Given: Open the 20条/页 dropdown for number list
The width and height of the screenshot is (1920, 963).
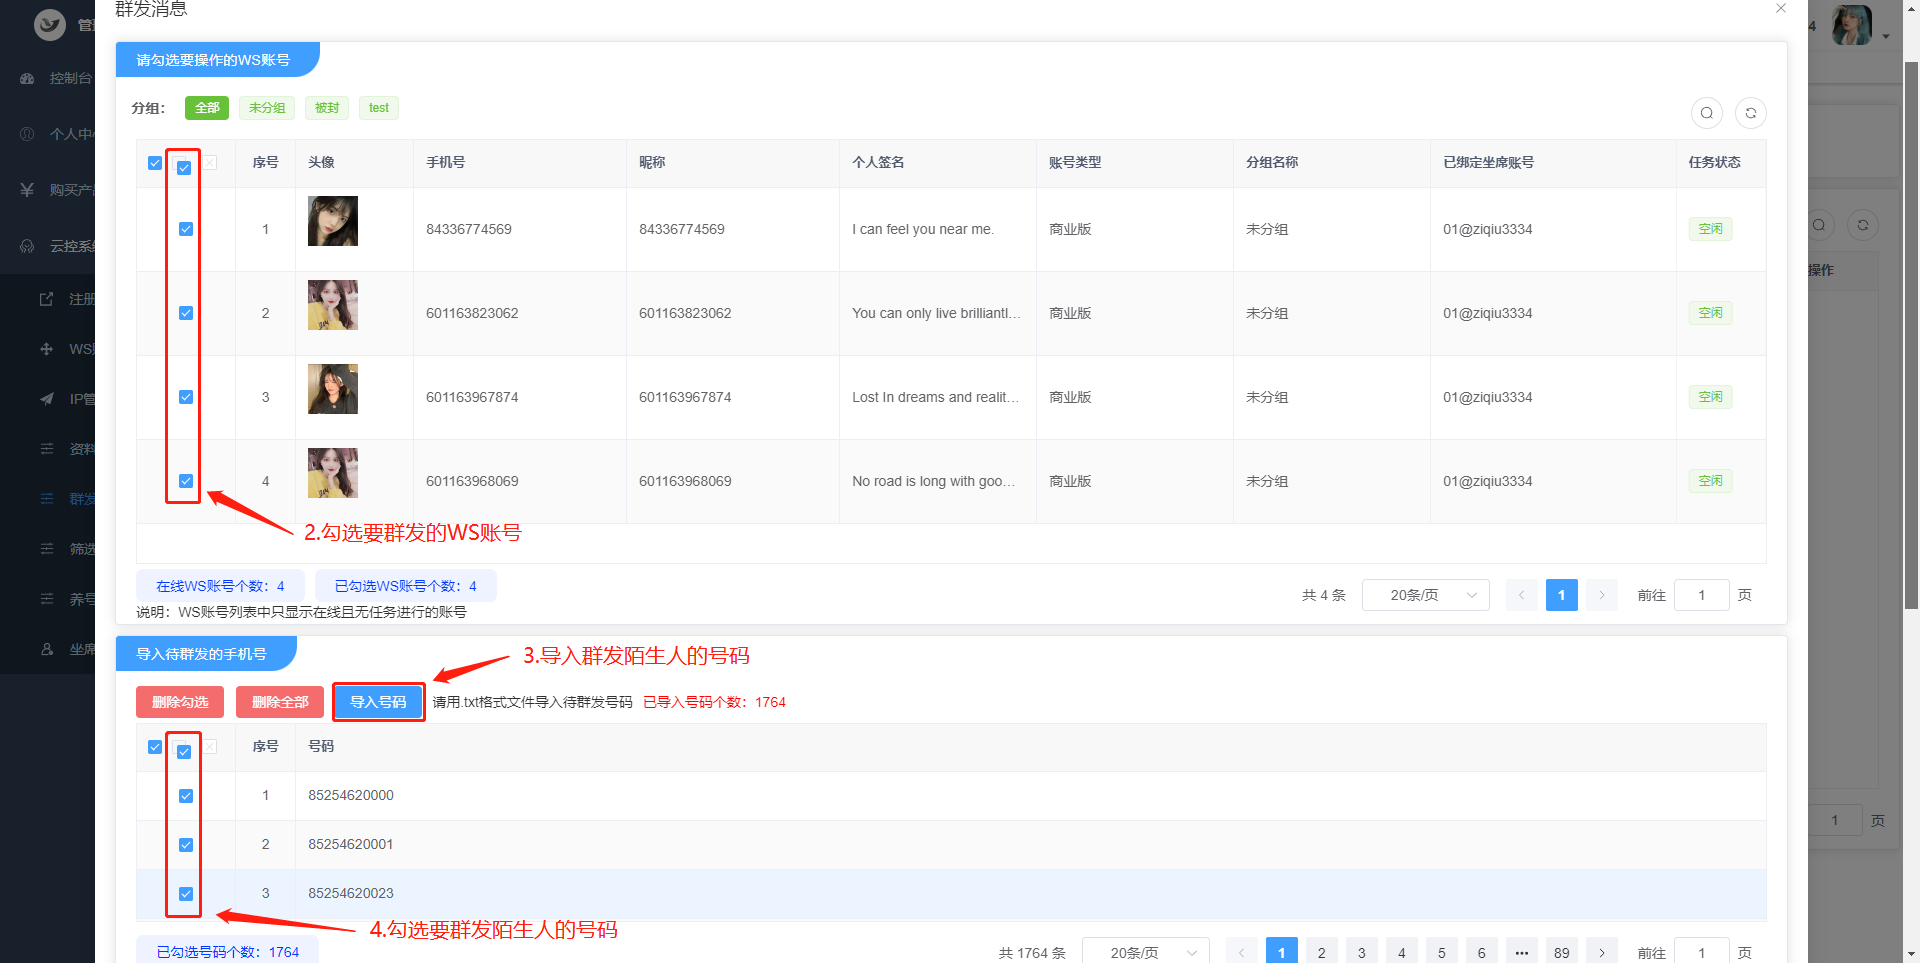Looking at the screenshot, I should (1146, 952).
